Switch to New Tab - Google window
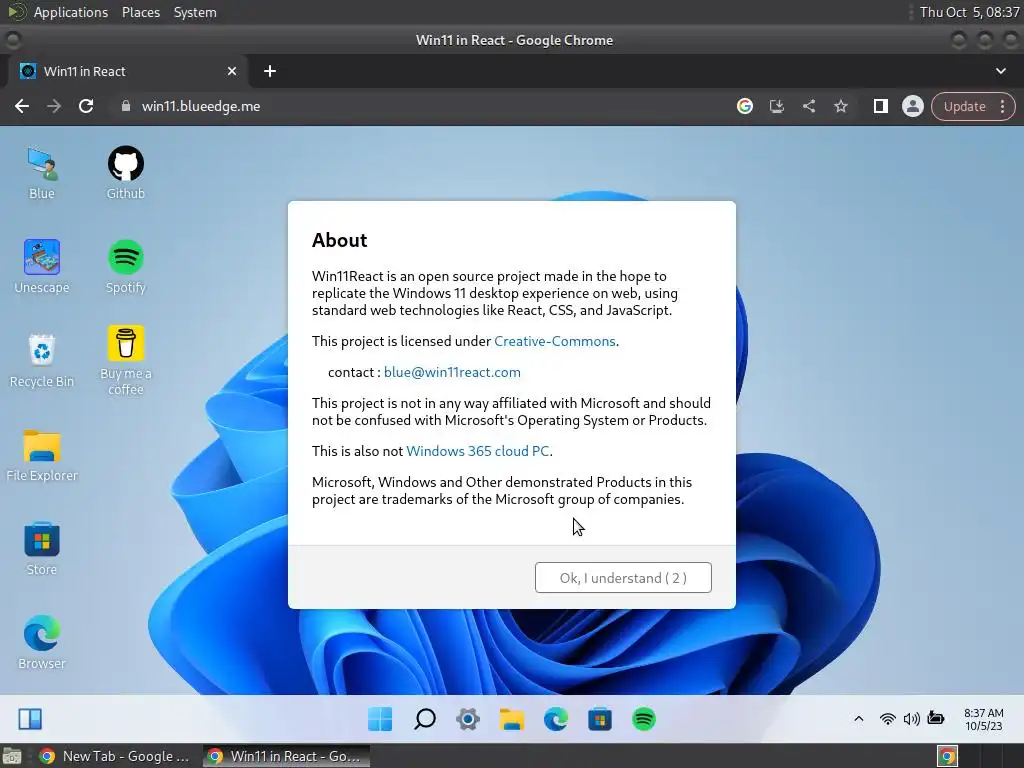Viewport: 1024px width, 768px height. pyautogui.click(x=114, y=756)
